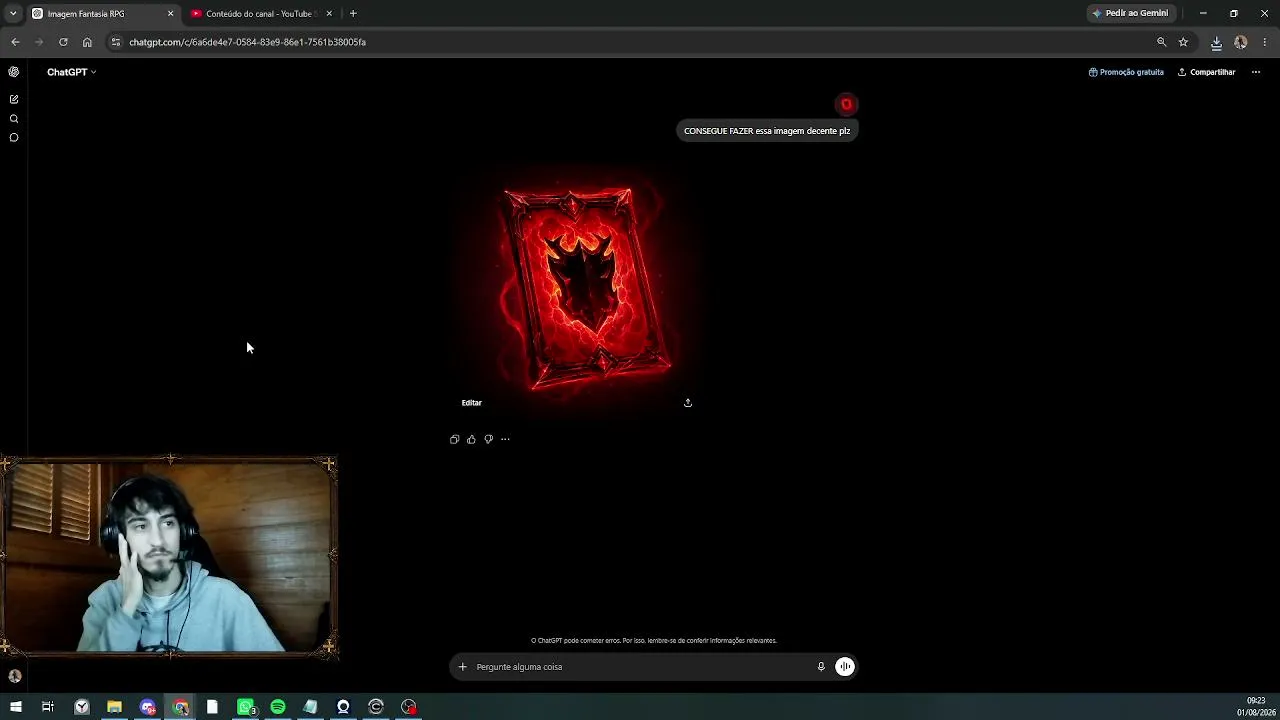Click the chatgpt.com address bar URL
Screen dimensions: 1280x720
(247, 42)
